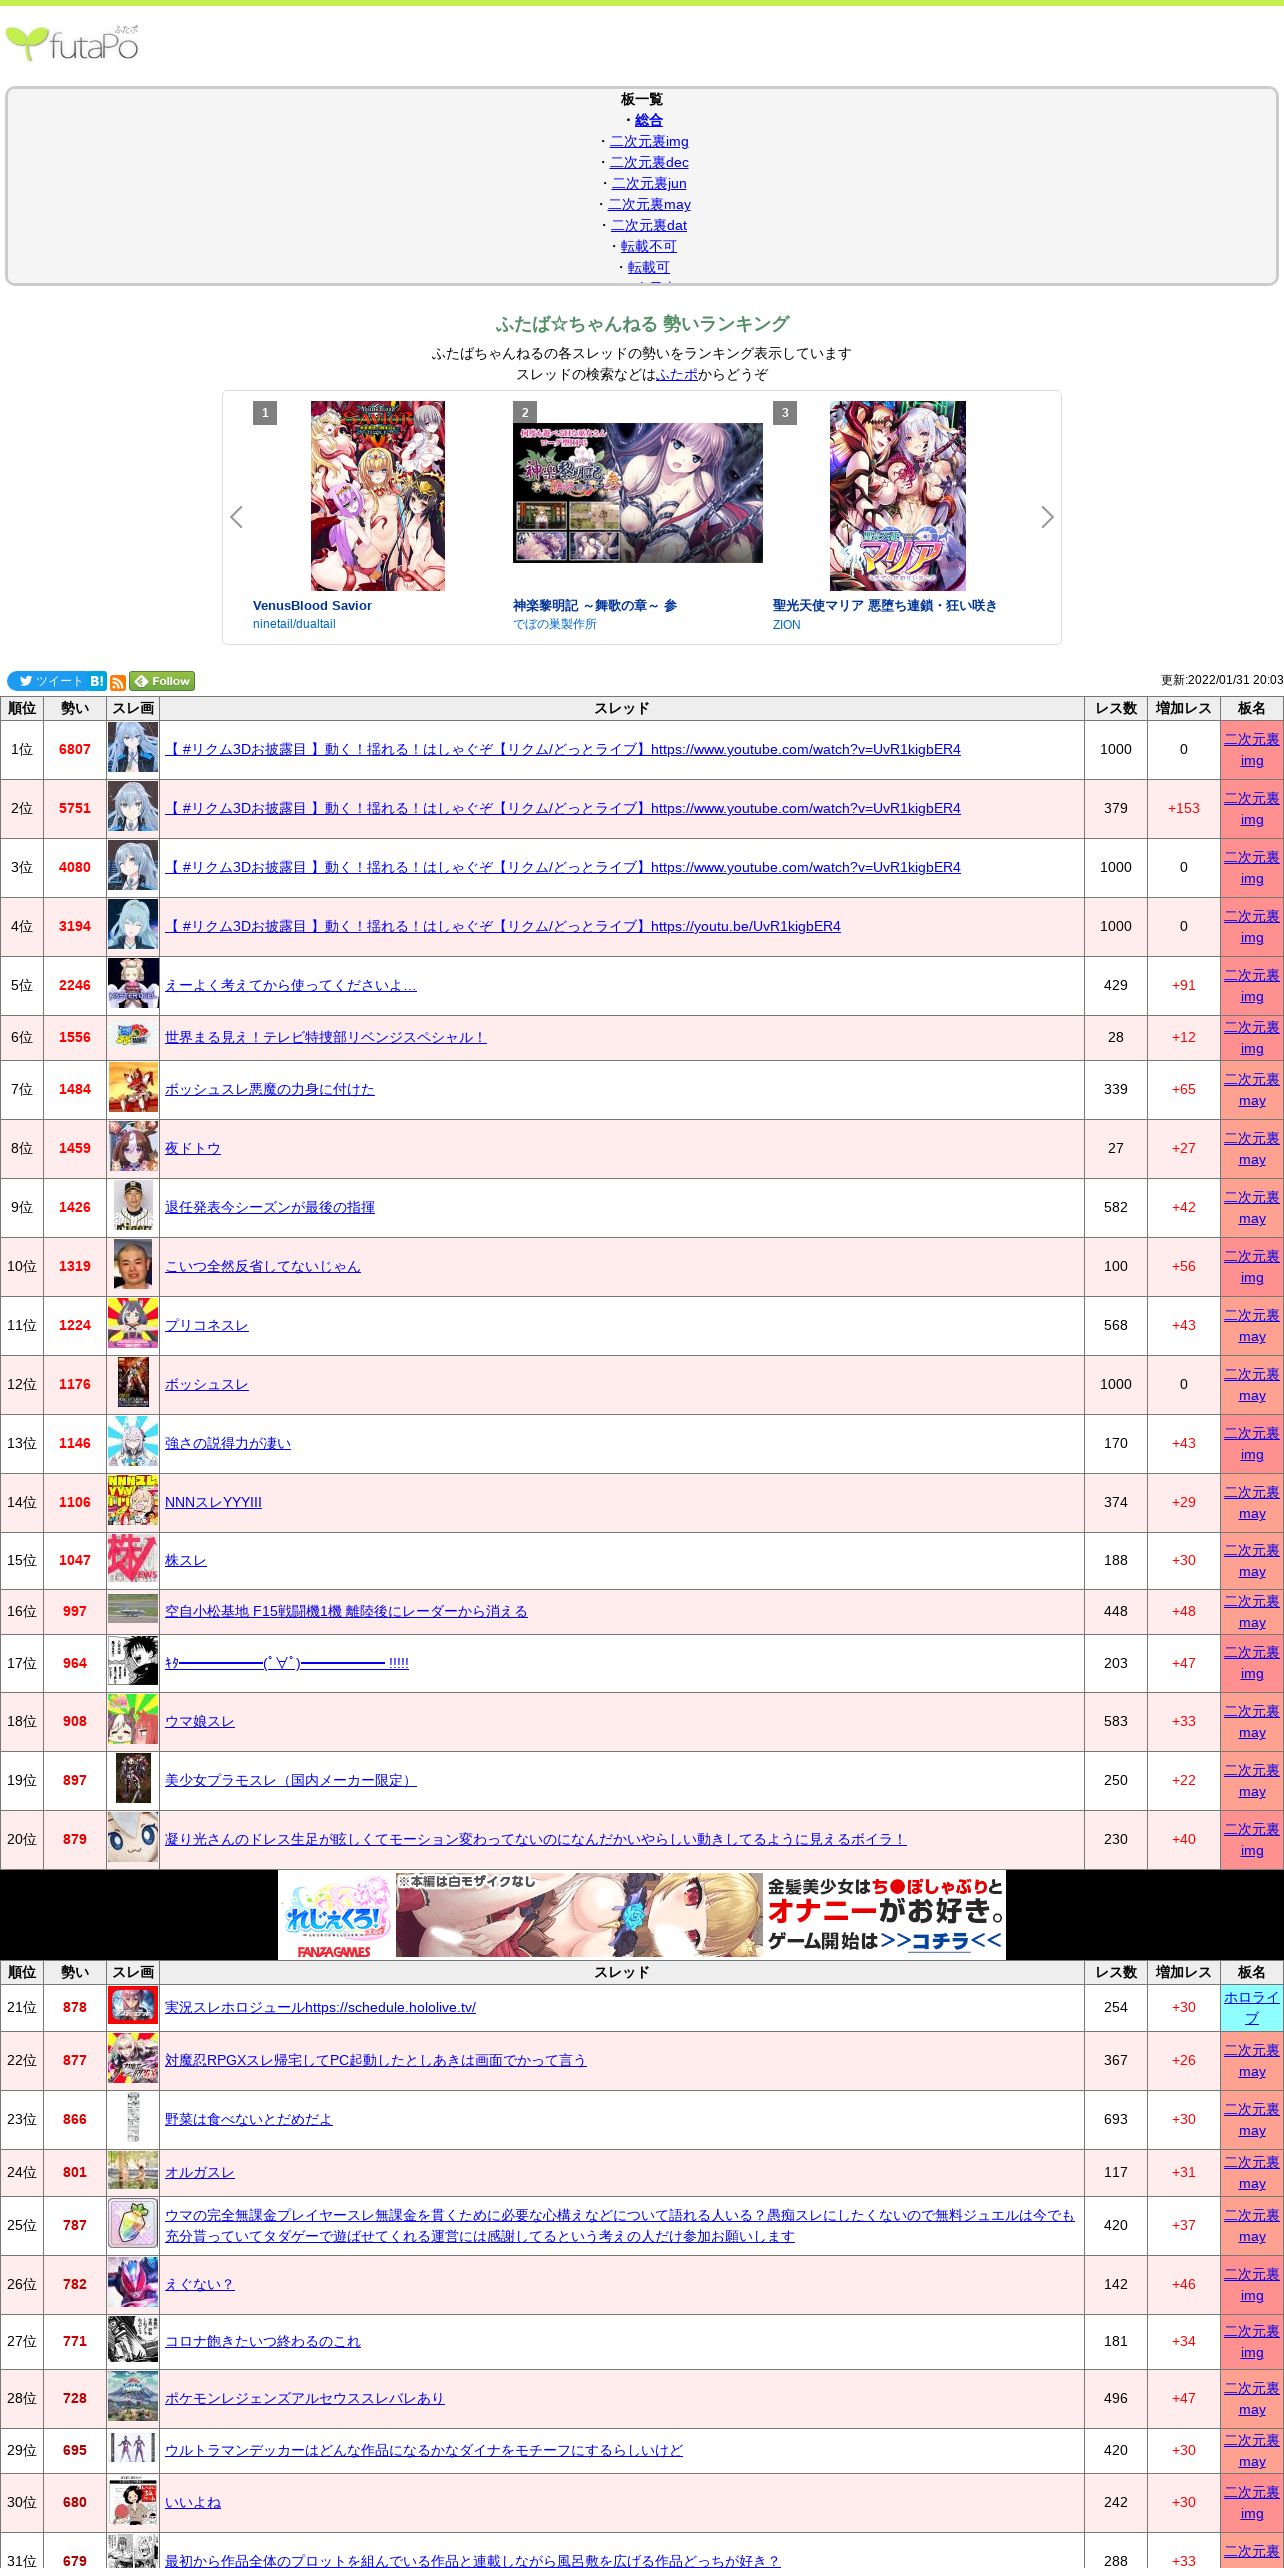Open thread 美少女プラモスレ（国内メーカー限定）
Screen dimensions: 1284x2568
pyautogui.click(x=291, y=1780)
